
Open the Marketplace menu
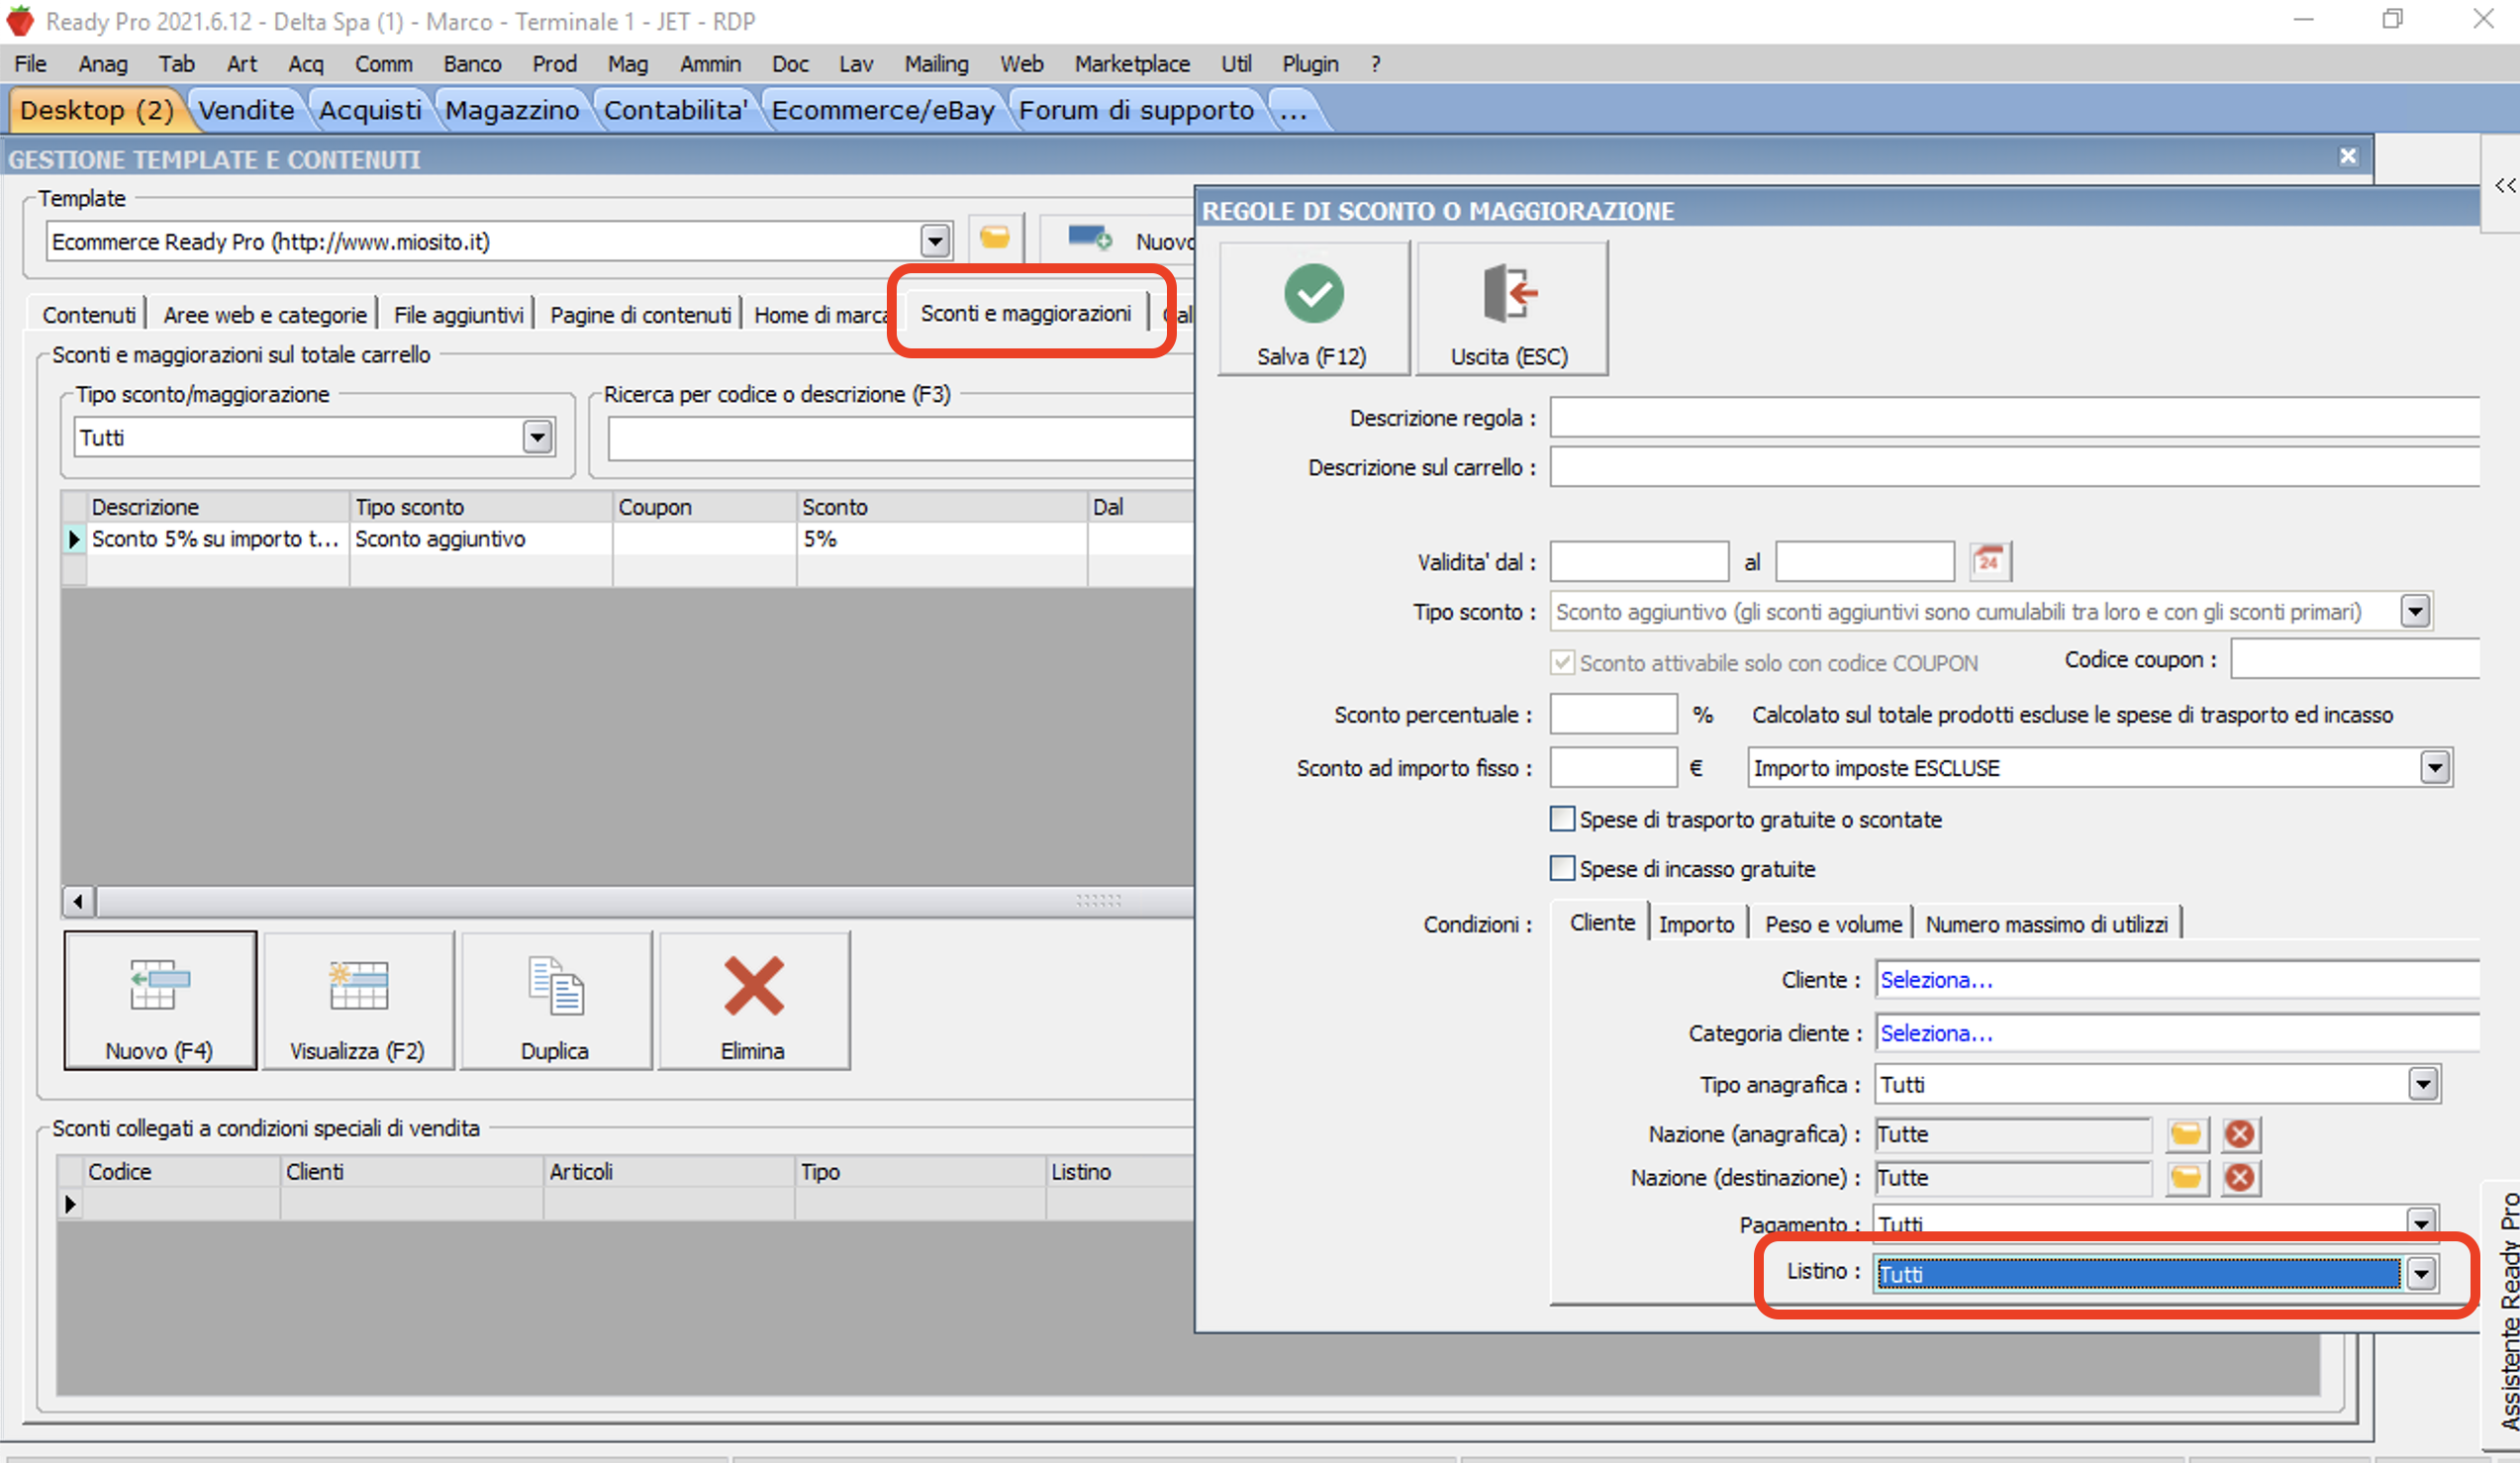point(1132,64)
